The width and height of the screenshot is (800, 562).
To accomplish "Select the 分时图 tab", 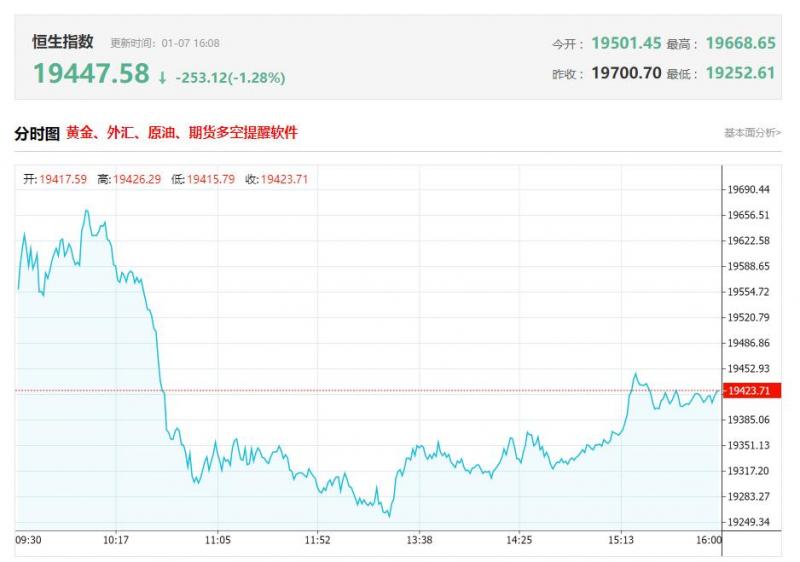I will [x=37, y=133].
